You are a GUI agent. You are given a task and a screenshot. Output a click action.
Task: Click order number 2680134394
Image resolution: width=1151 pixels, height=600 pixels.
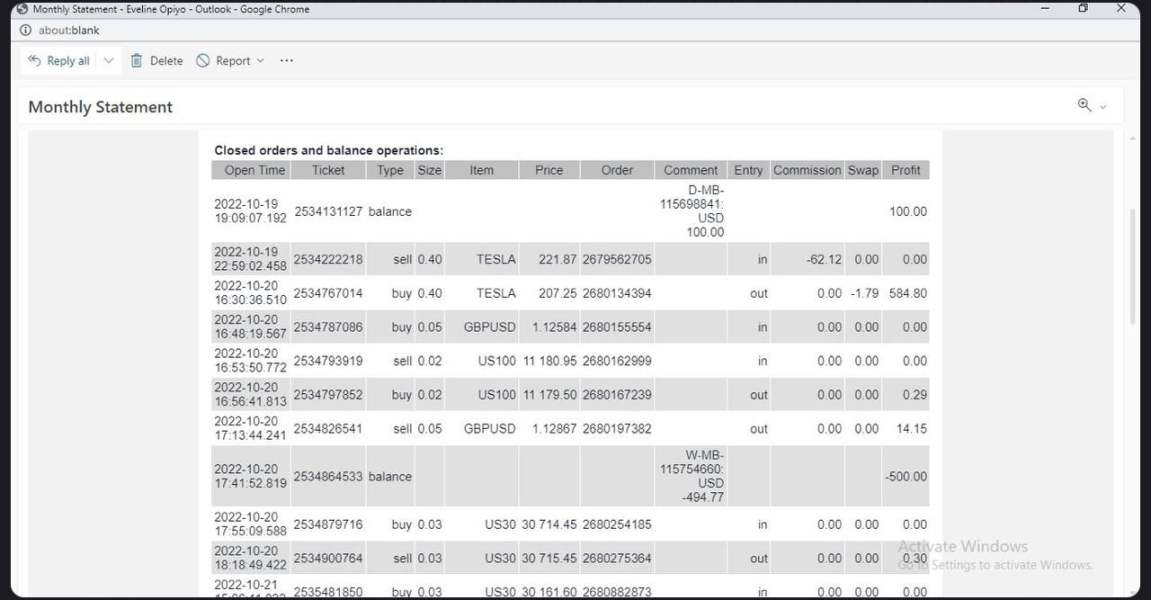(617, 293)
